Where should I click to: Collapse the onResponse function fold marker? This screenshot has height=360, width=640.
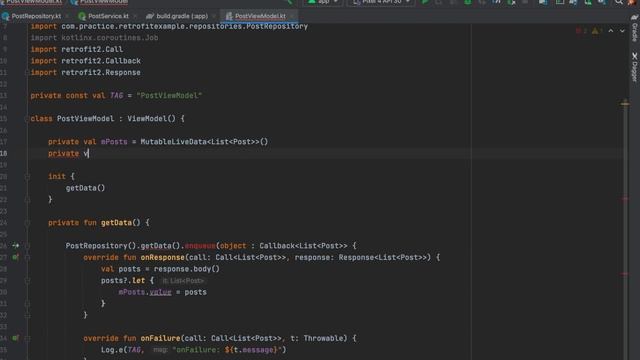pyautogui.click(x=27, y=258)
